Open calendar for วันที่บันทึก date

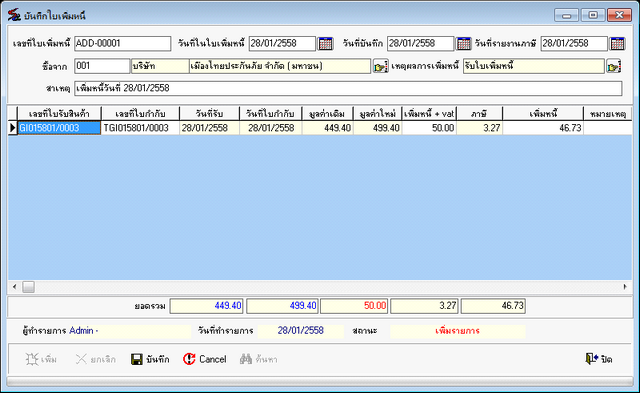point(463,43)
